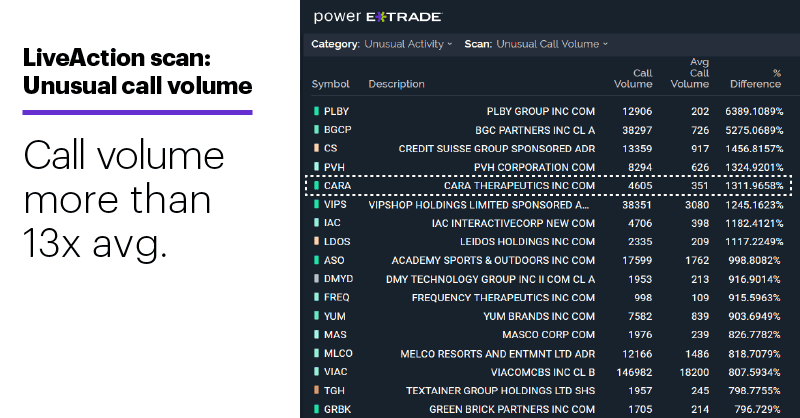Click YUM BRANDS INC COM description

tap(539, 316)
